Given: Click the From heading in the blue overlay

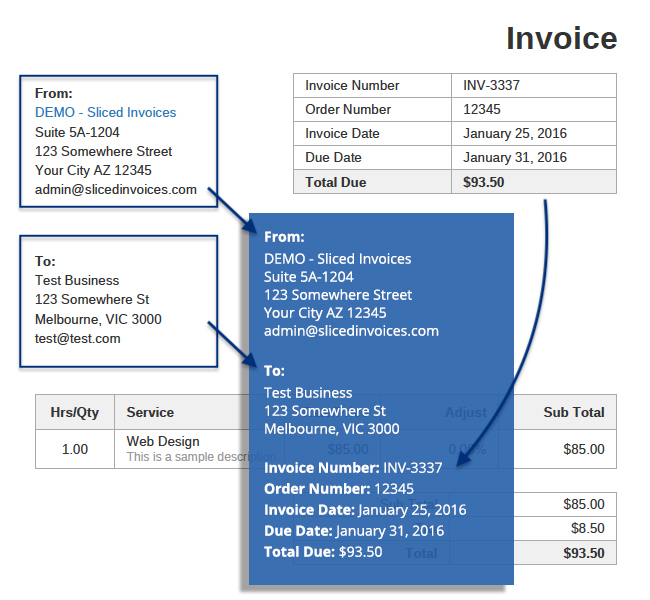Looking at the screenshot, I should 284,237.
